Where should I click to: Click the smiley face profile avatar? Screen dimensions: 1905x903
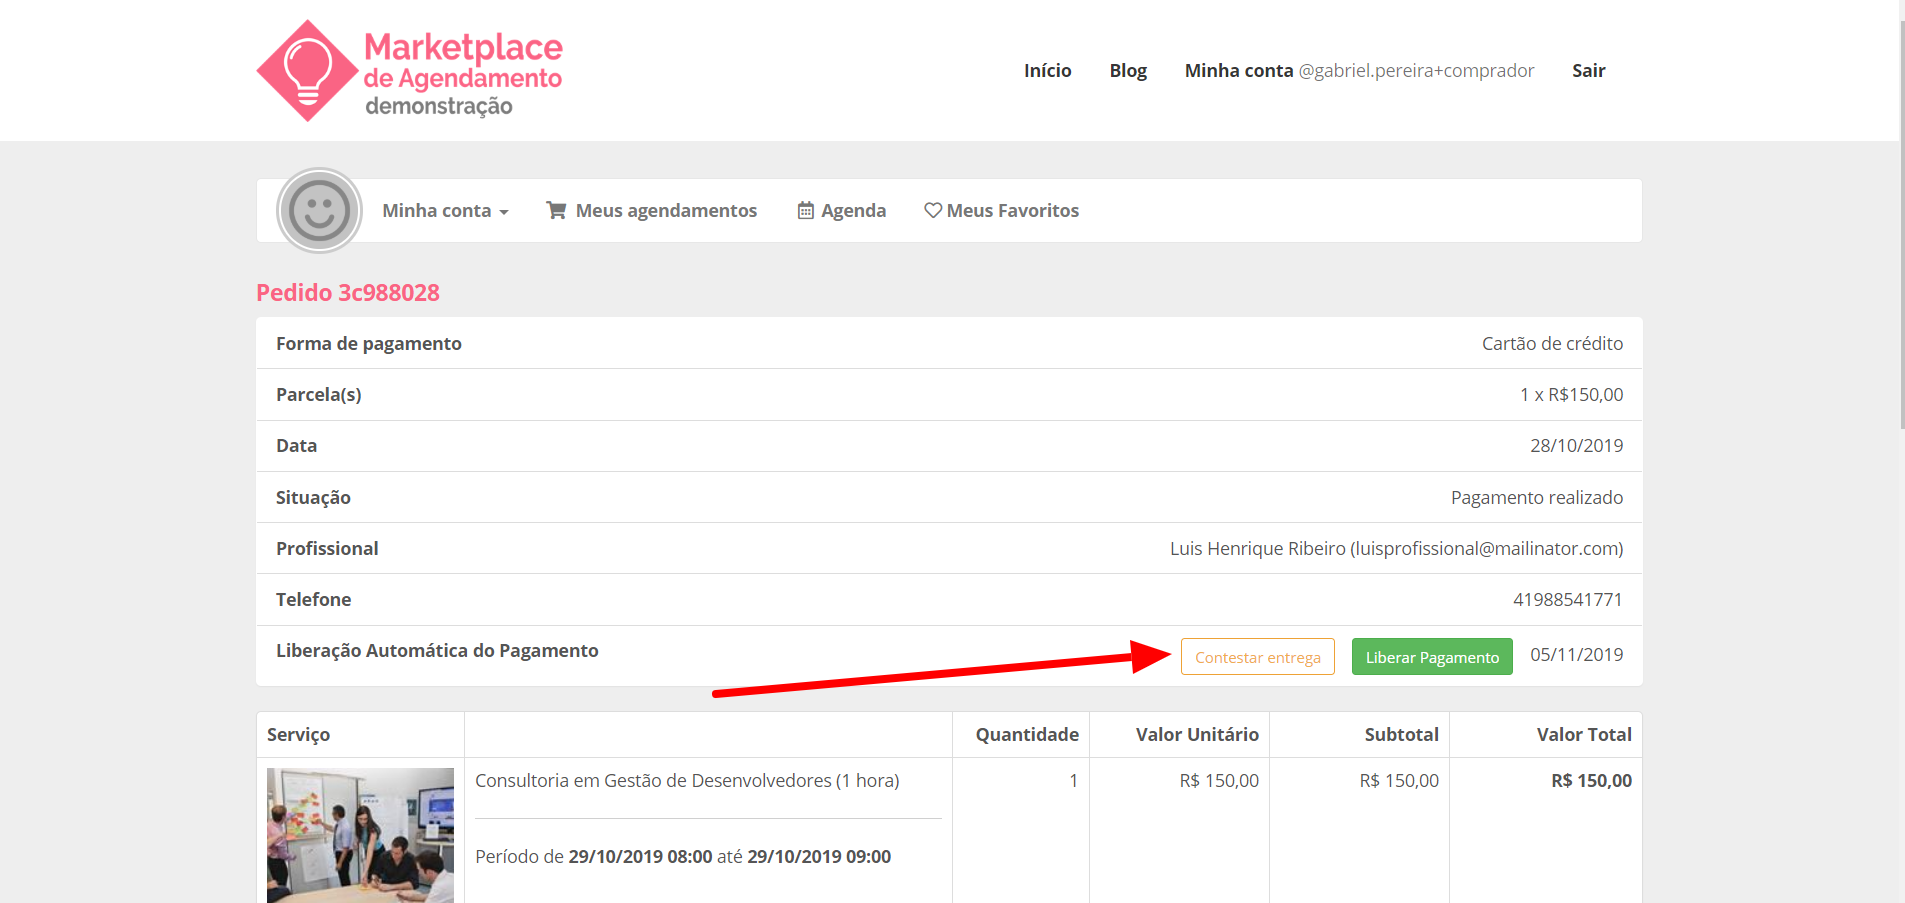(x=319, y=211)
